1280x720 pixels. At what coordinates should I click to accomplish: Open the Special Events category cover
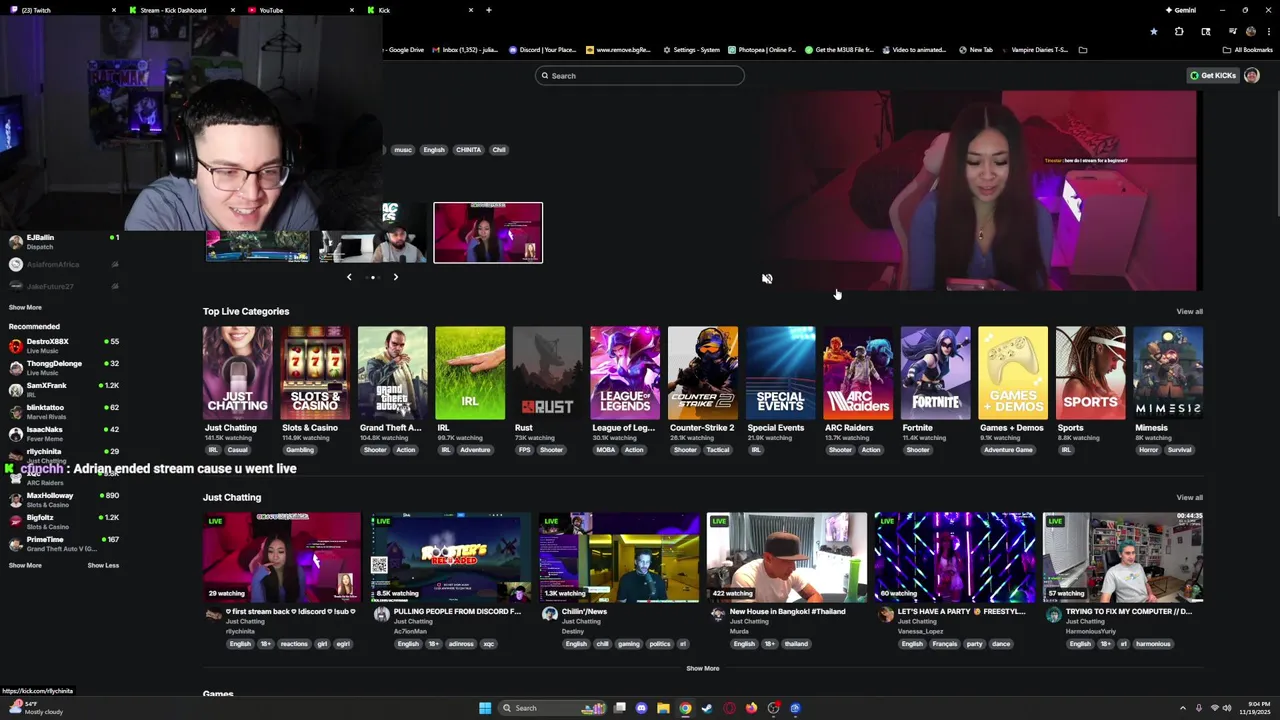click(780, 372)
